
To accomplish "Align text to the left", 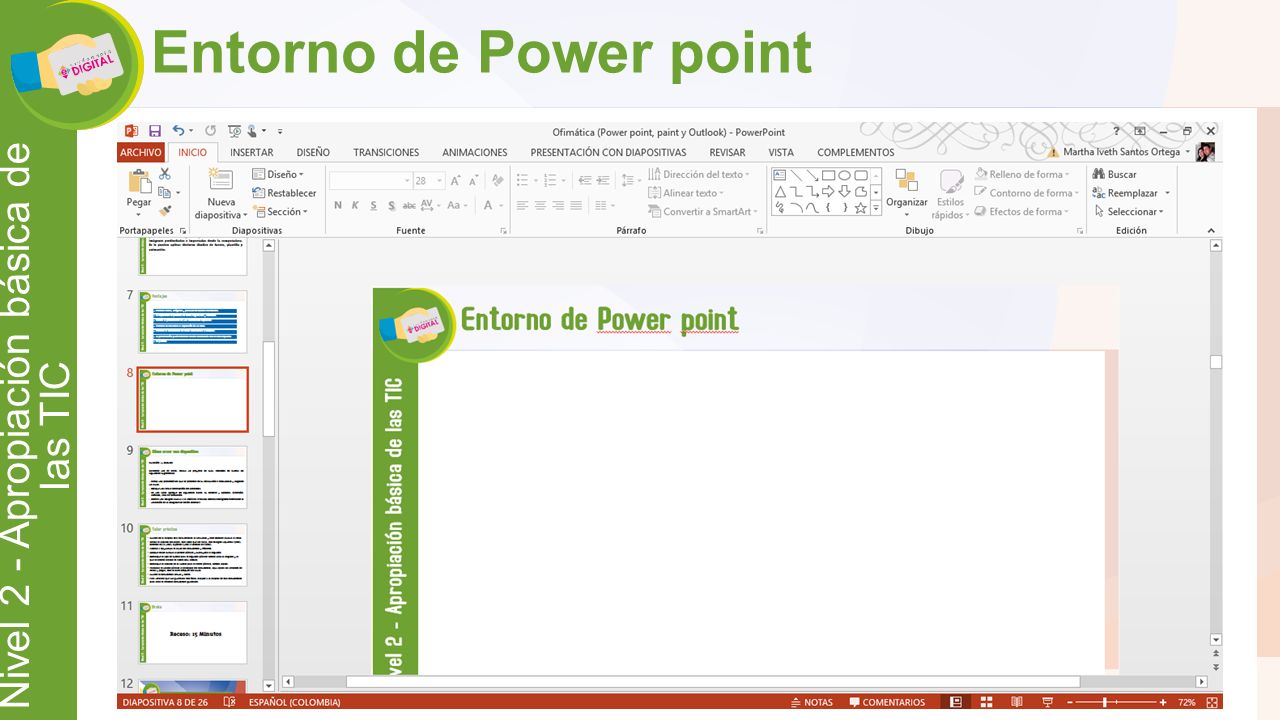I will (522, 206).
